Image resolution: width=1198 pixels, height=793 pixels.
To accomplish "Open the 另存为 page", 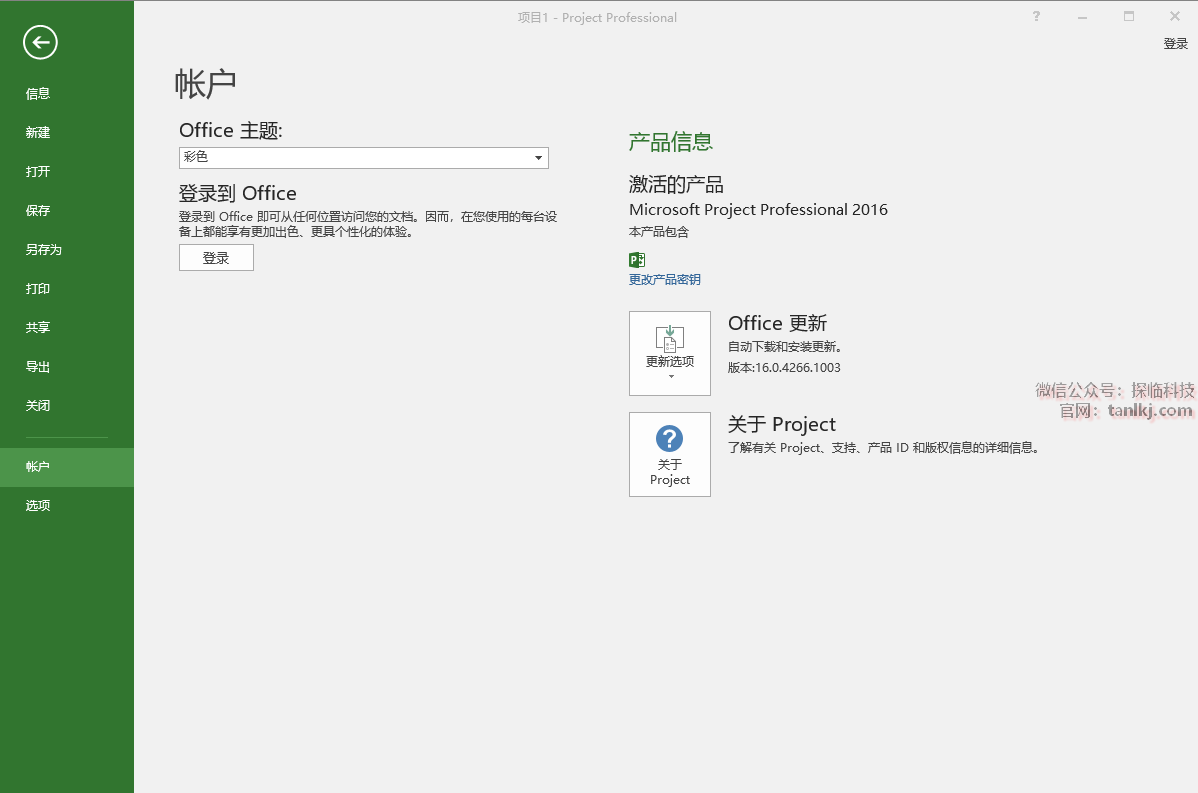I will click(44, 250).
